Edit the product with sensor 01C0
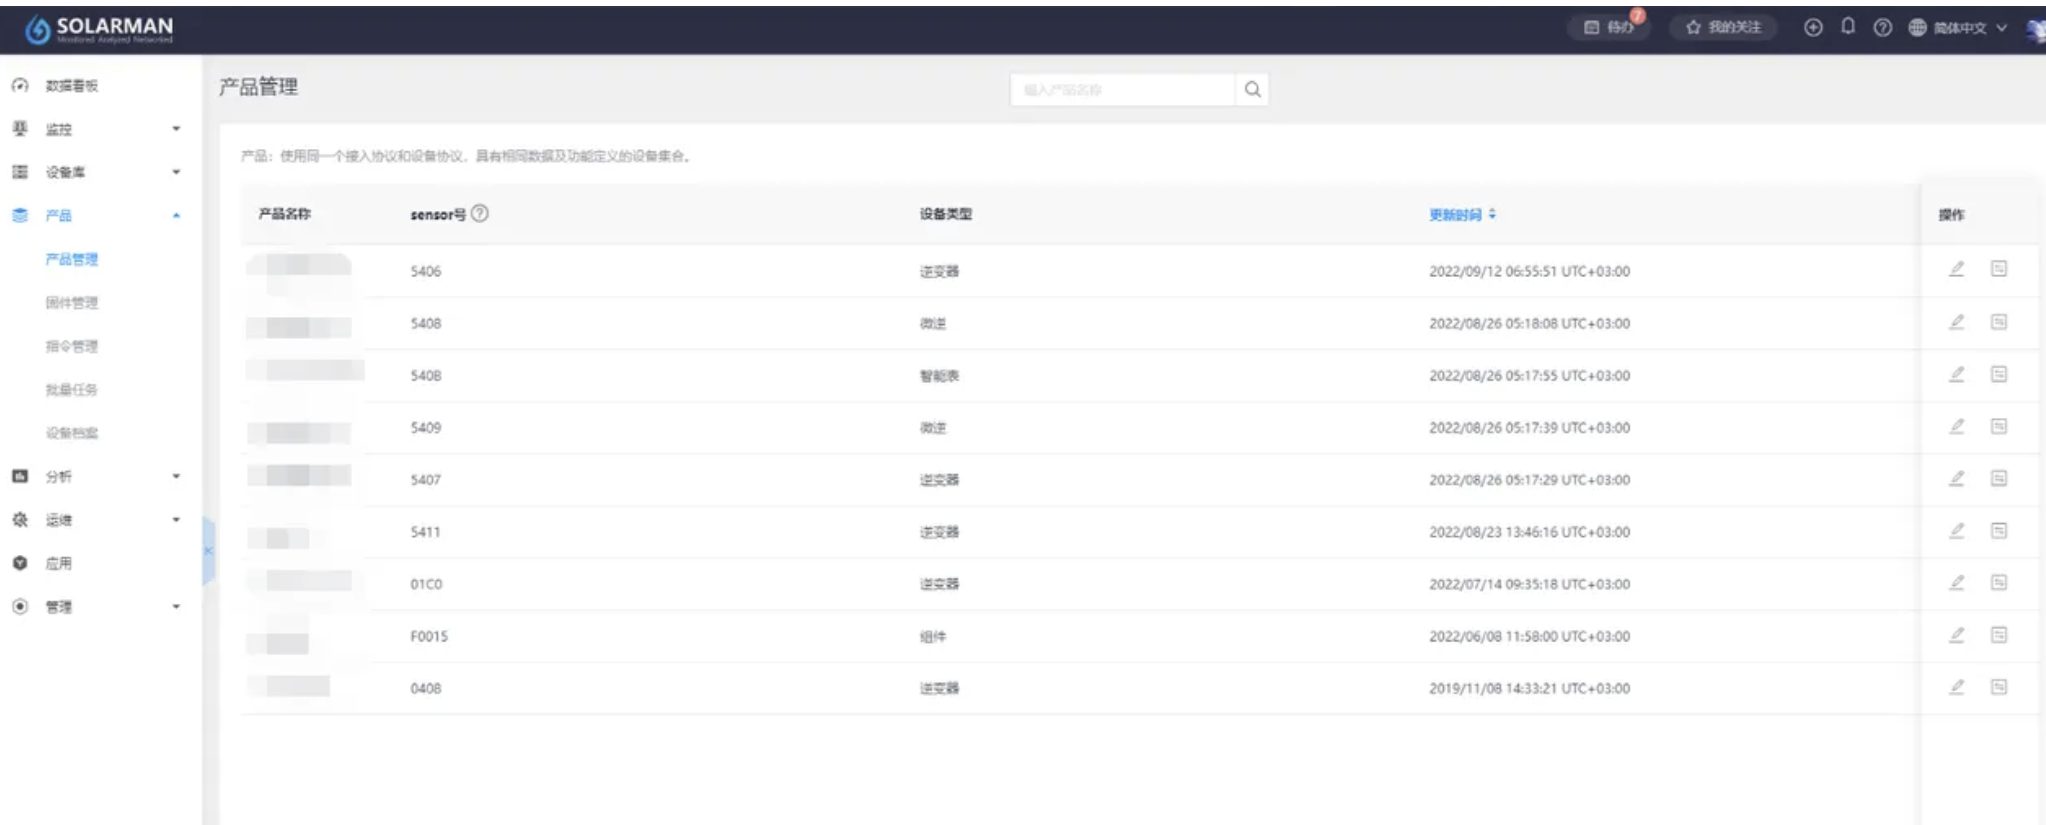The height and width of the screenshot is (825, 2046). [1957, 582]
